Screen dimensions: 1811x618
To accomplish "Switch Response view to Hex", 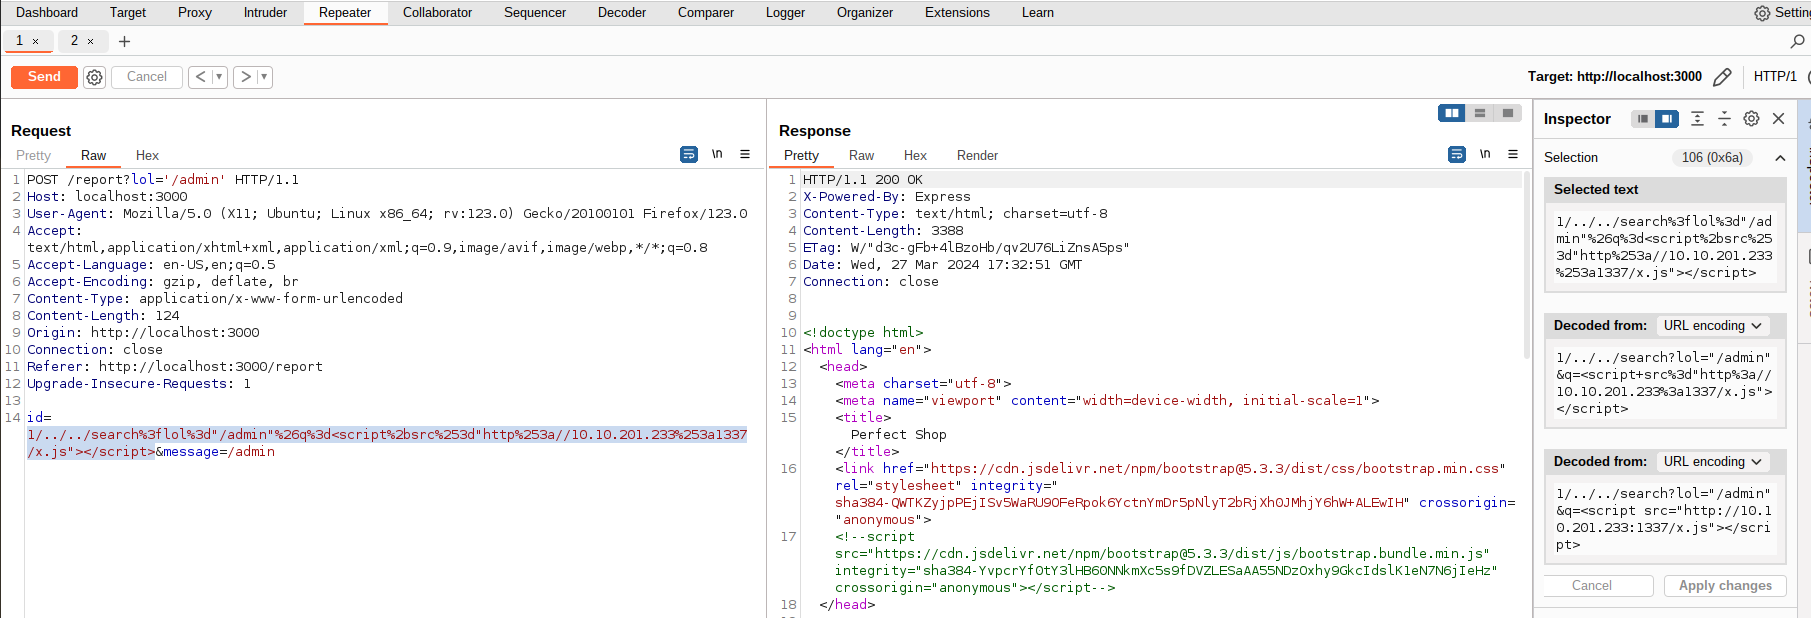I will pyautogui.click(x=915, y=155).
